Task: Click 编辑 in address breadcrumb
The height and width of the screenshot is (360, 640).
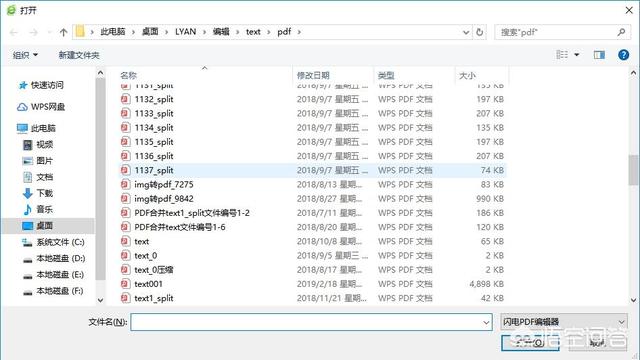Action: (x=221, y=32)
